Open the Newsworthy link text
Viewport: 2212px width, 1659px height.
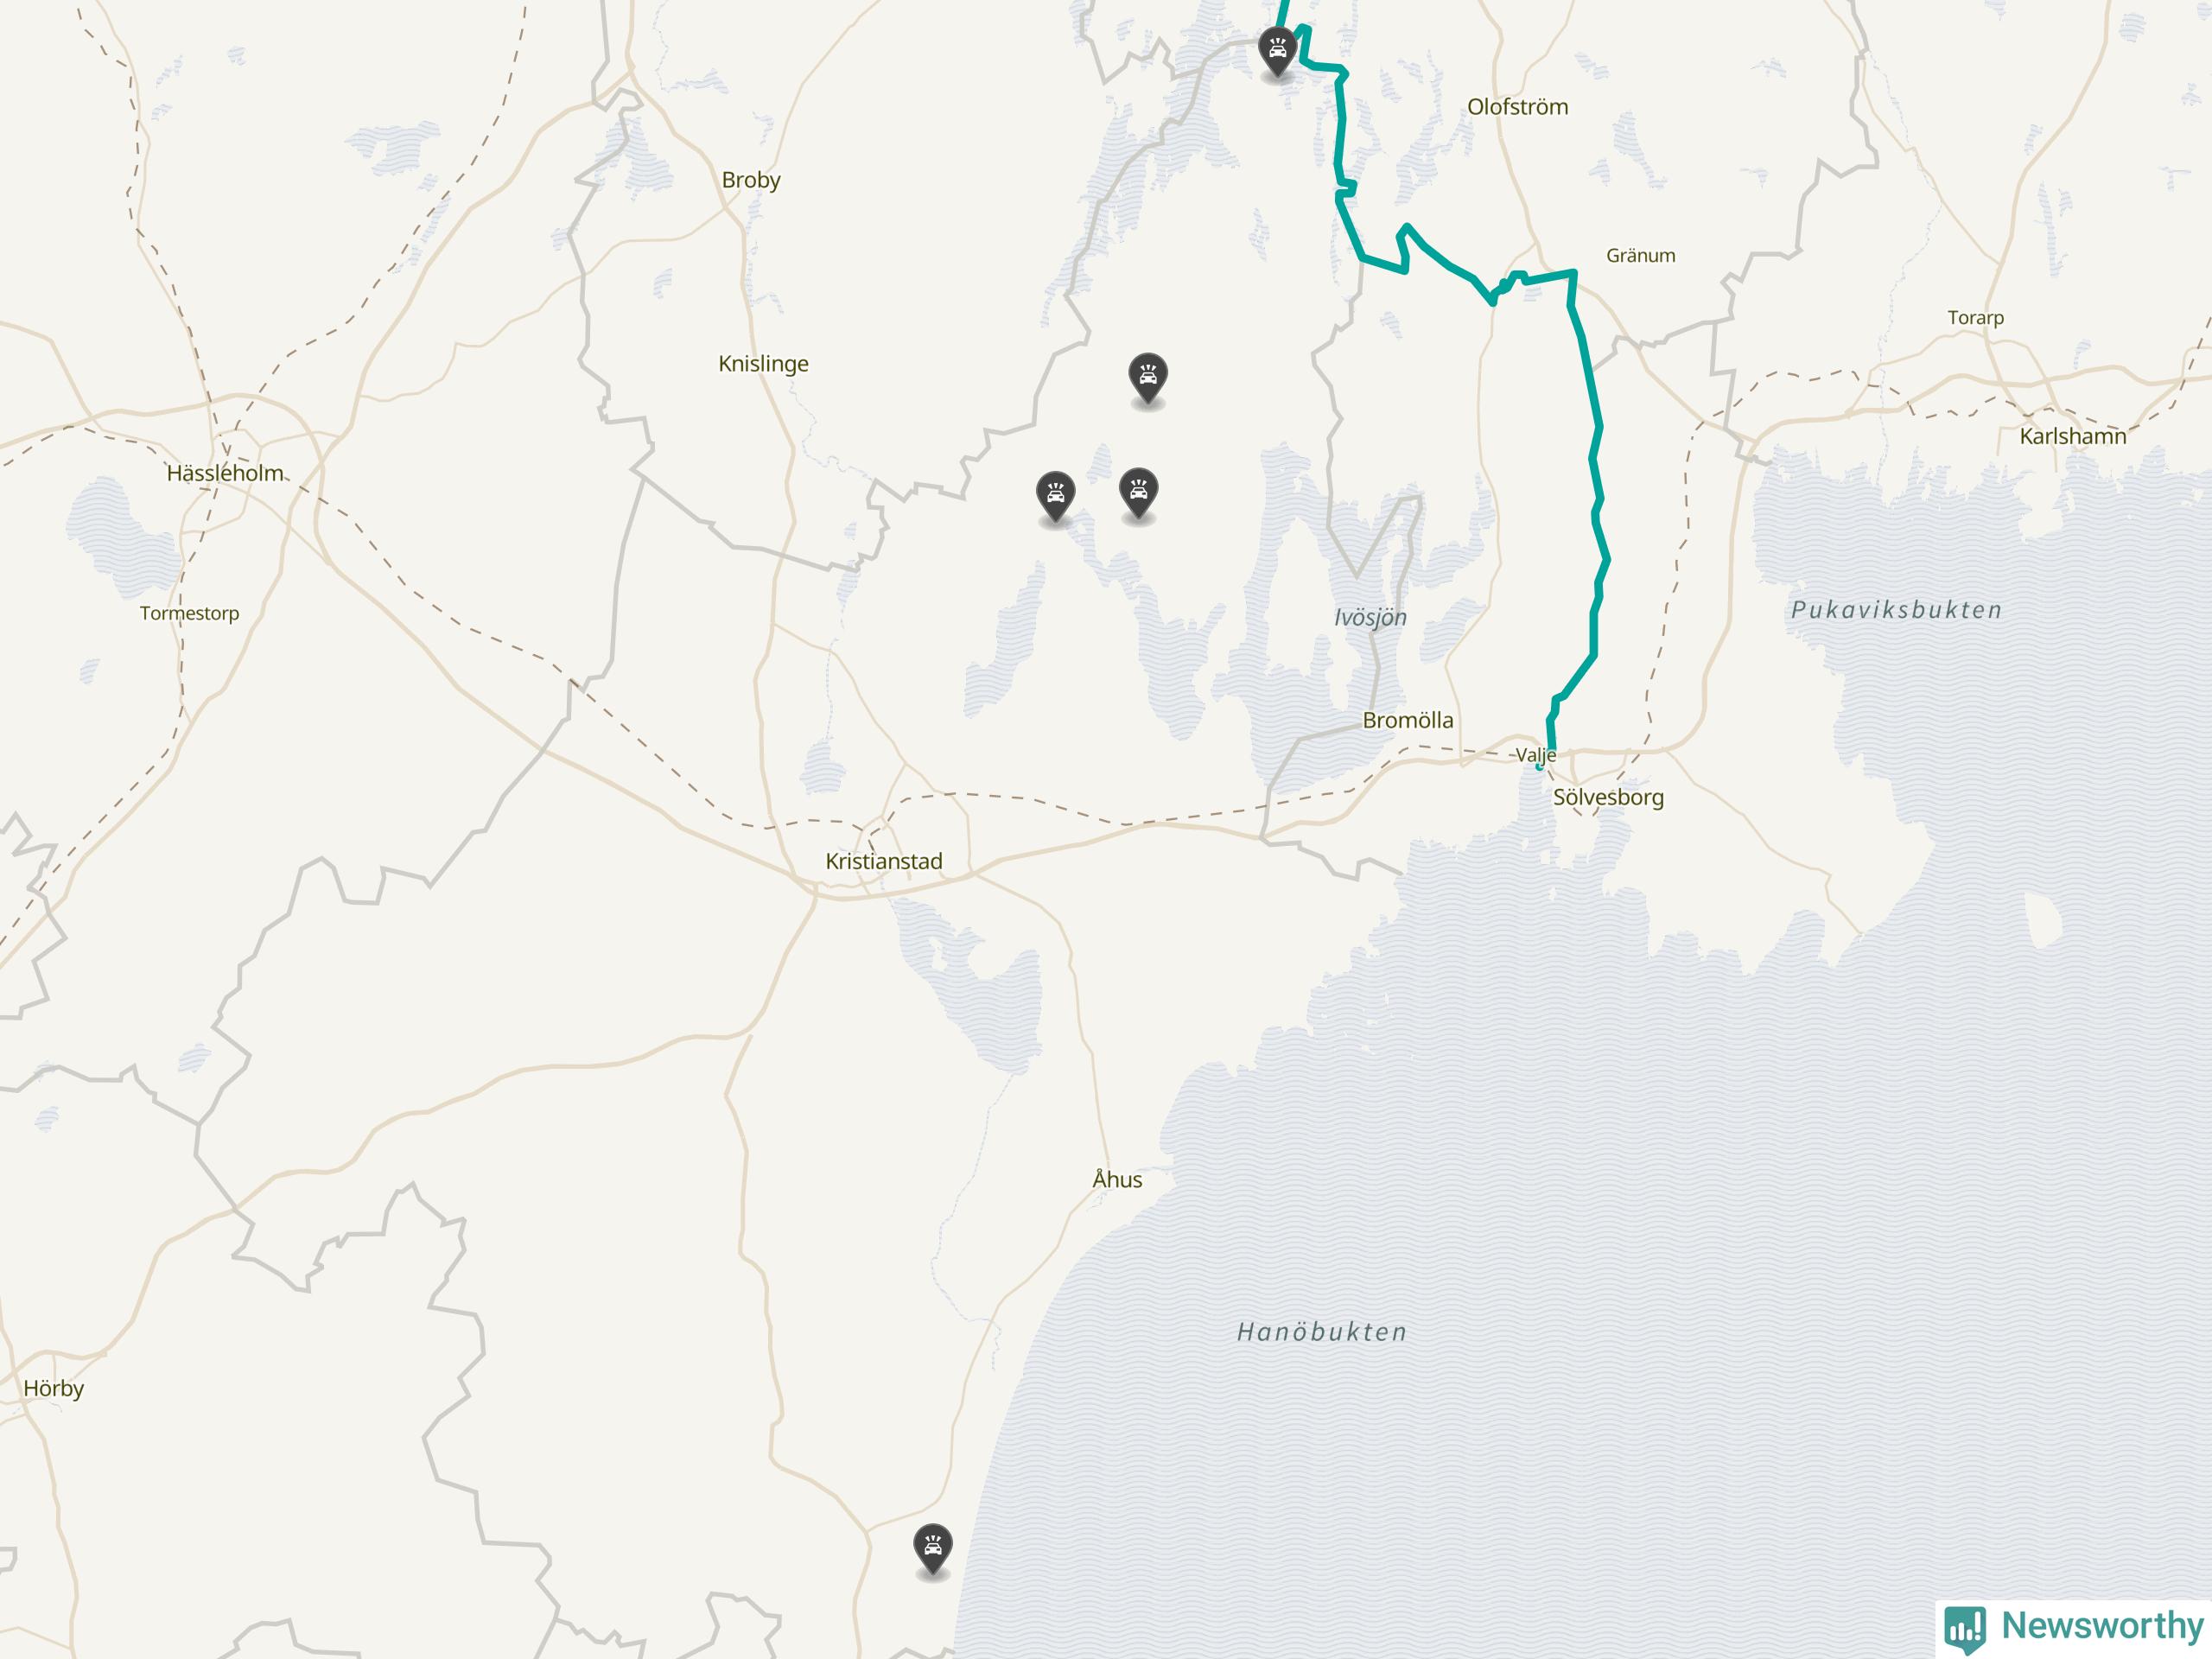2102,1625
